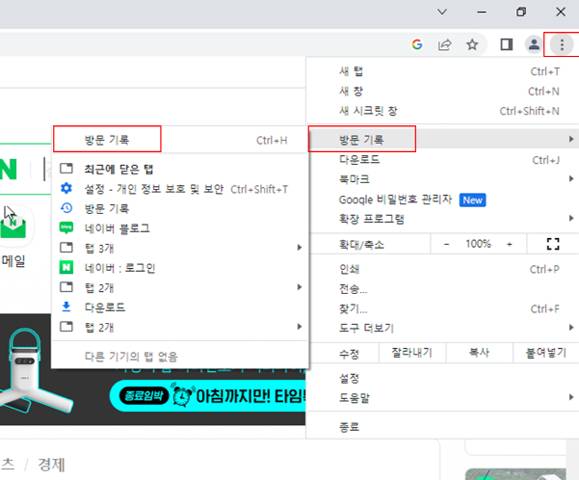Toggle the side panel icon
Image resolution: width=579 pixels, height=480 pixels.
tap(506, 45)
